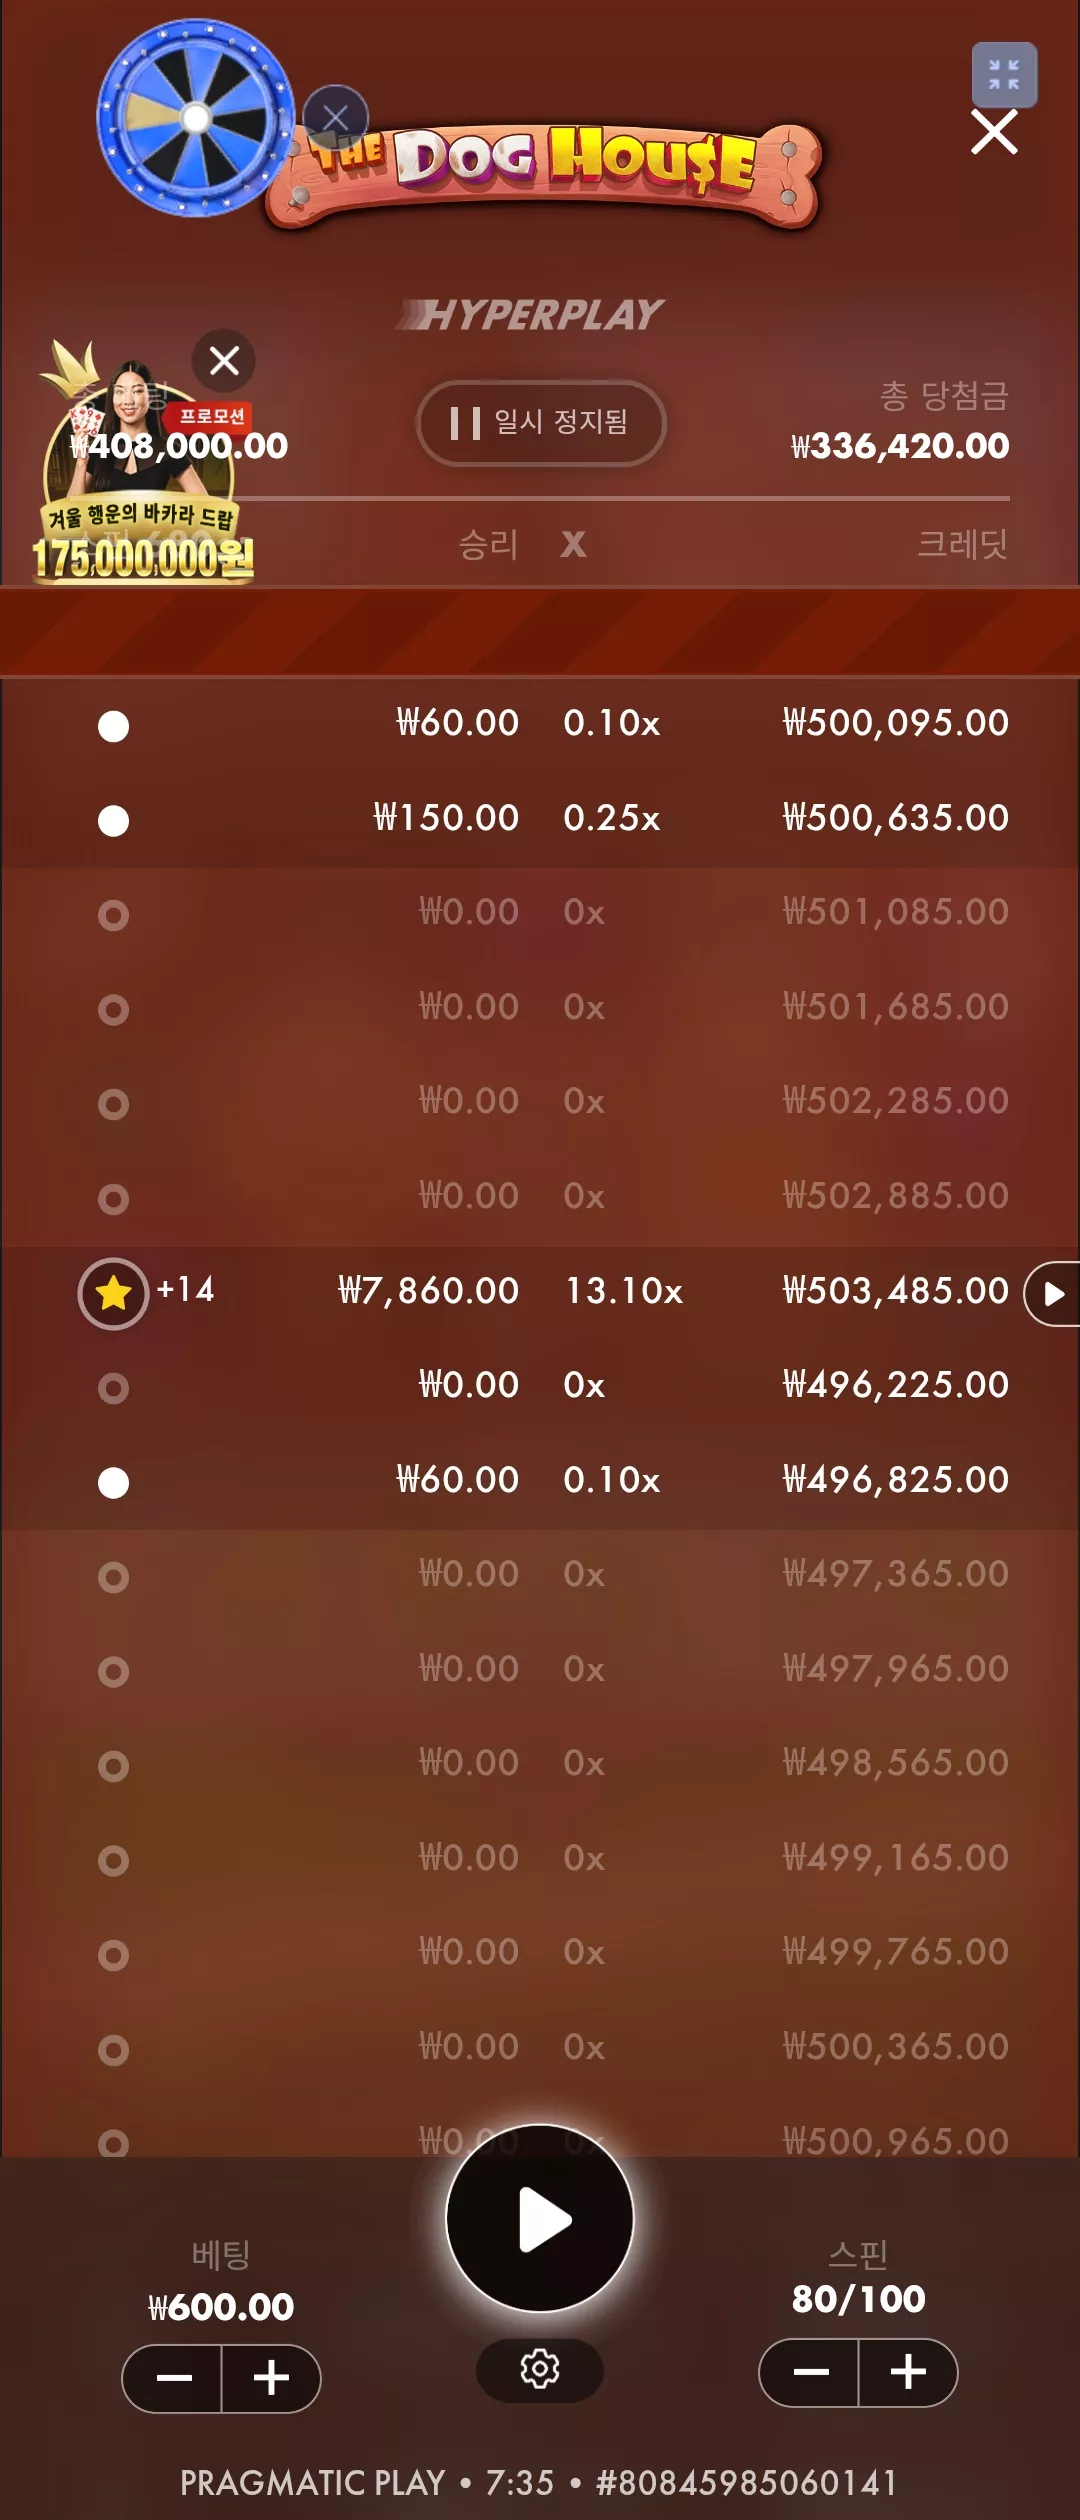The height and width of the screenshot is (2520, 1080).
Task: Dismiss the prize wheel with its small X
Action: 336,118
